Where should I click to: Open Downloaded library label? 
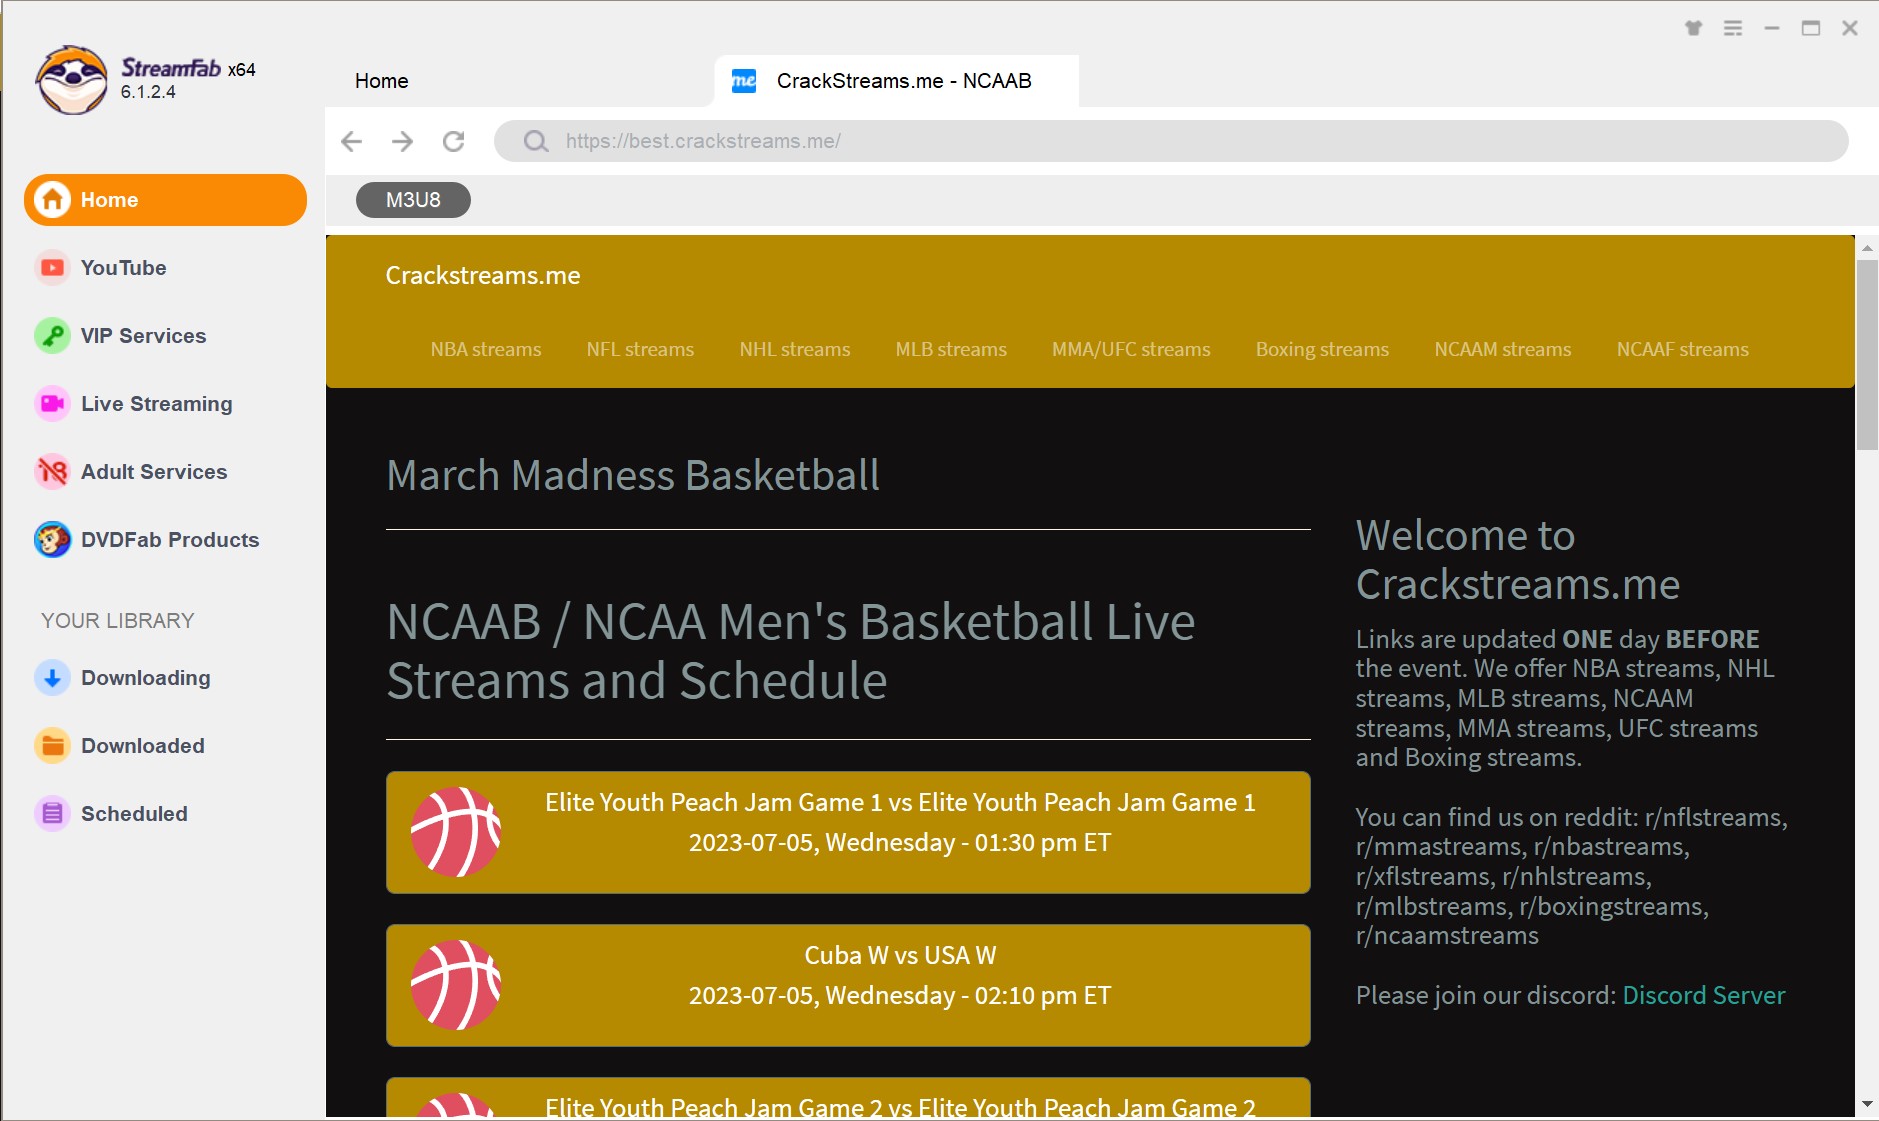pyautogui.click(x=143, y=746)
